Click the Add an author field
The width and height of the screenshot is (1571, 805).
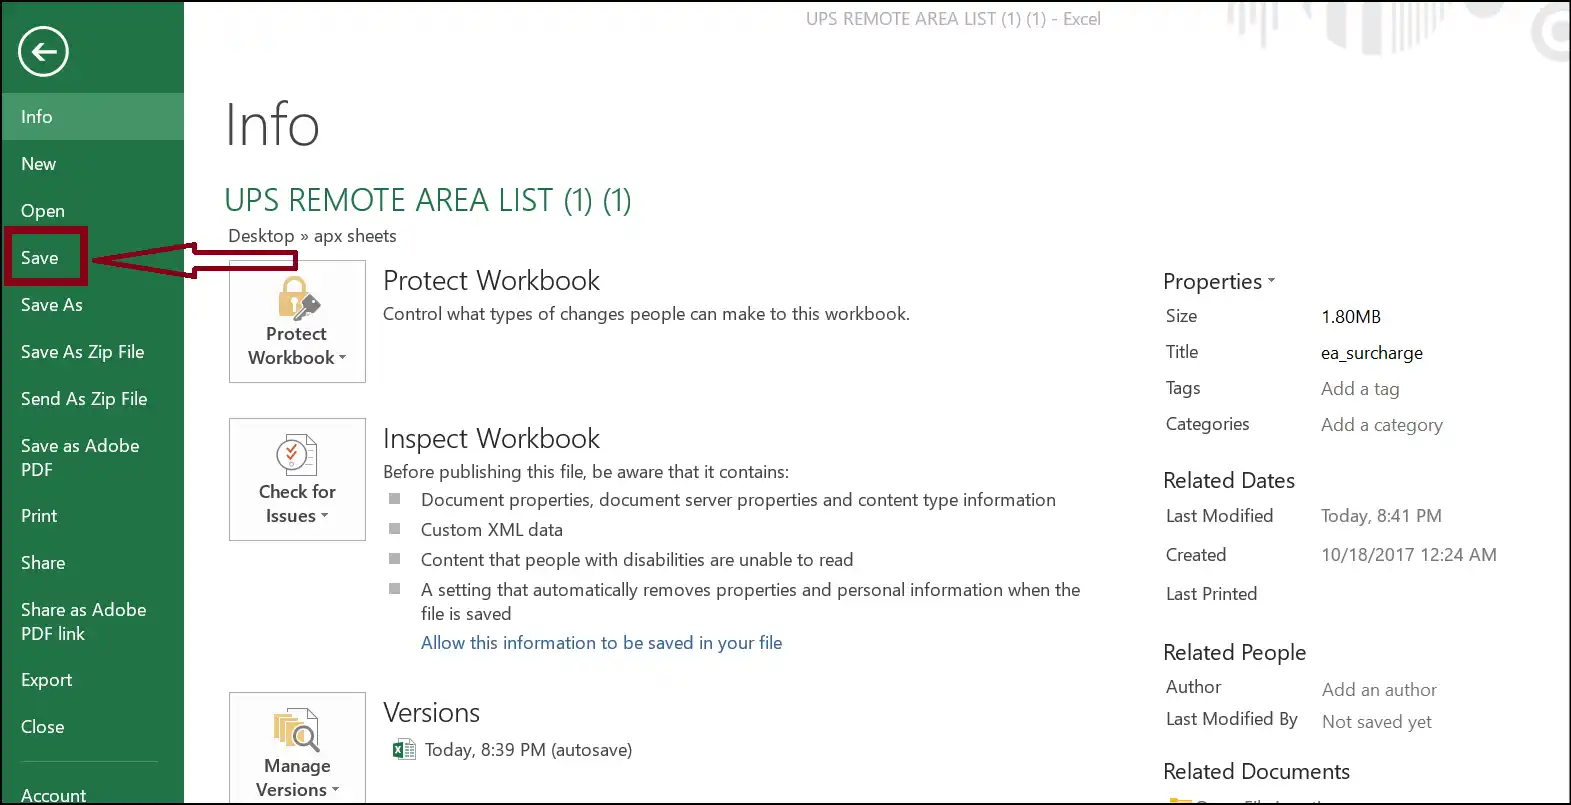coord(1379,690)
